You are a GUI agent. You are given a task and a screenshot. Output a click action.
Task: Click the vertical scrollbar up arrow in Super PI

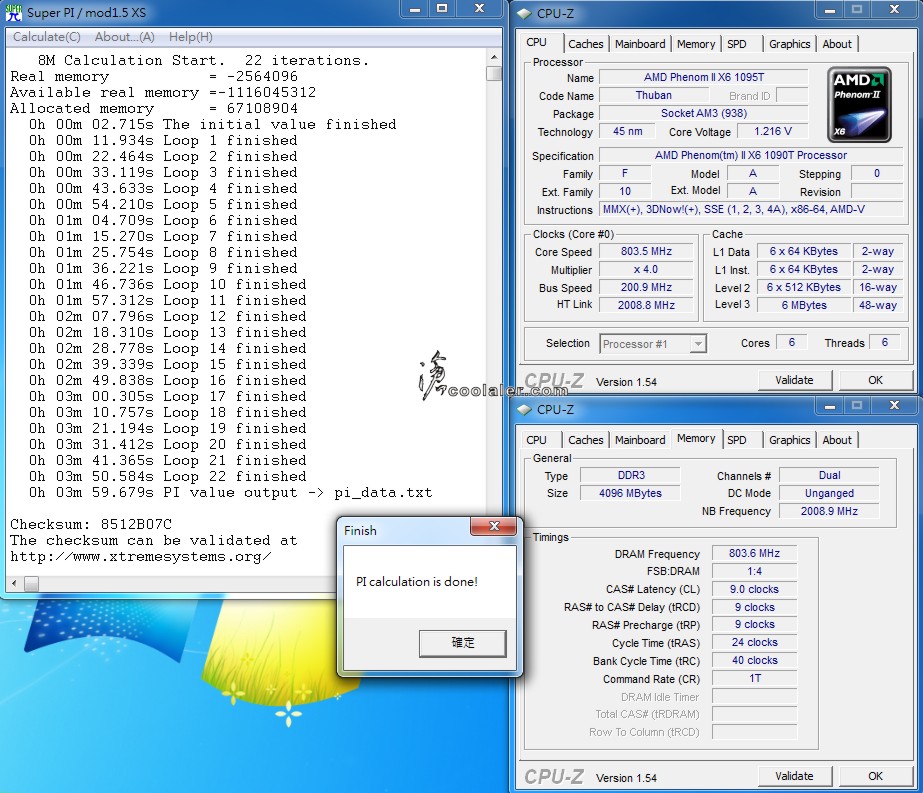tap(494, 57)
